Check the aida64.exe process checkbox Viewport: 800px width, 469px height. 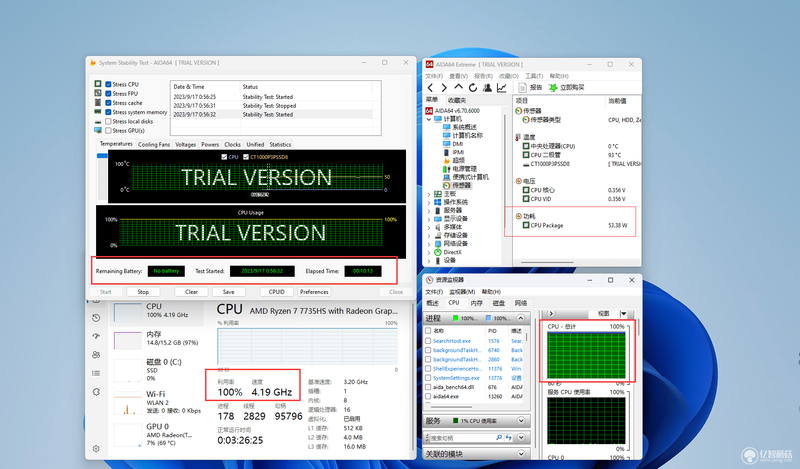pos(428,396)
